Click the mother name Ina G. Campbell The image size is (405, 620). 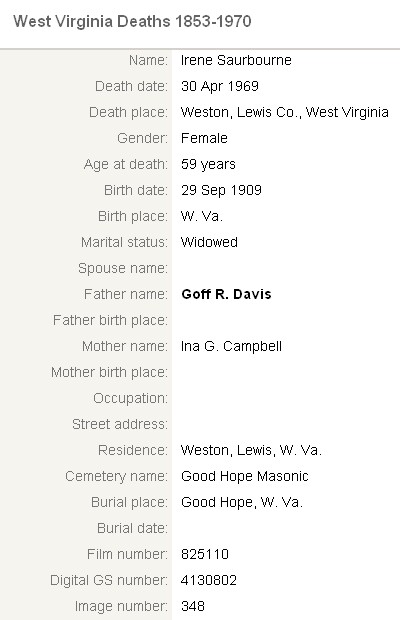(x=231, y=346)
